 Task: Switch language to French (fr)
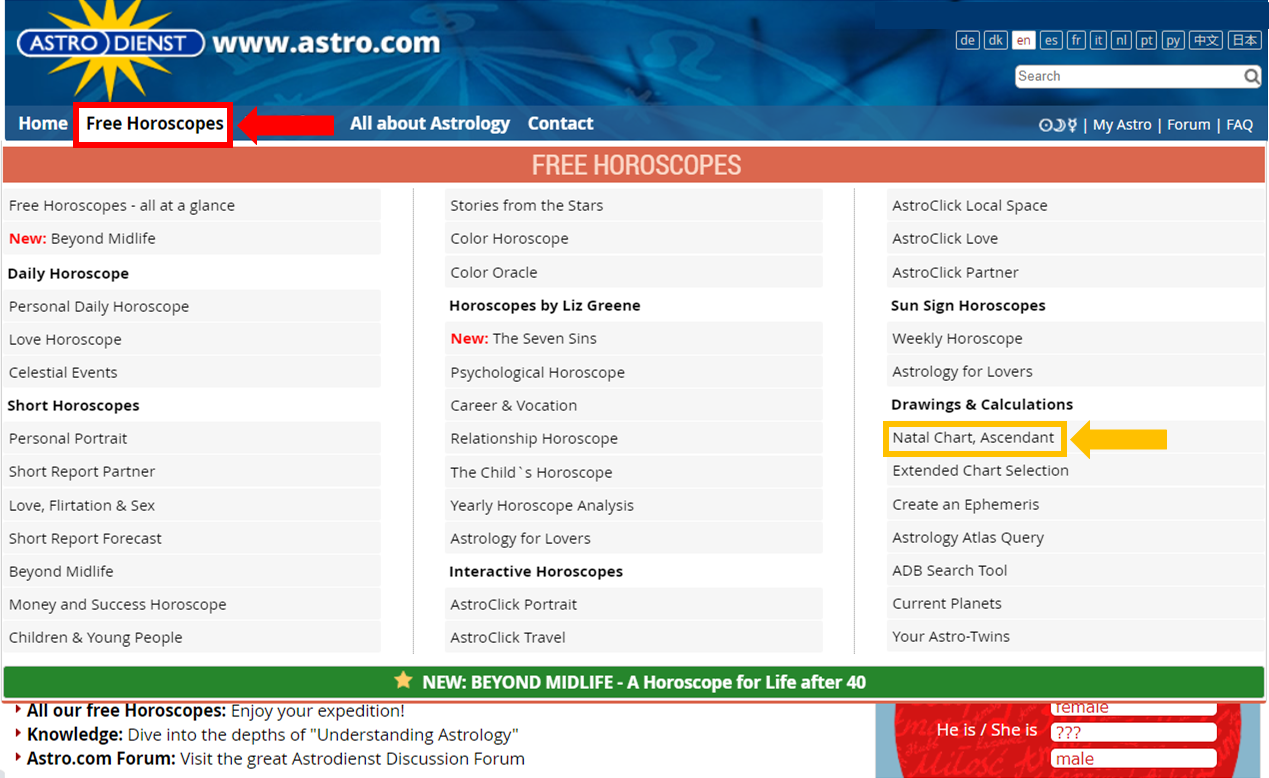pyautogui.click(x=1076, y=40)
